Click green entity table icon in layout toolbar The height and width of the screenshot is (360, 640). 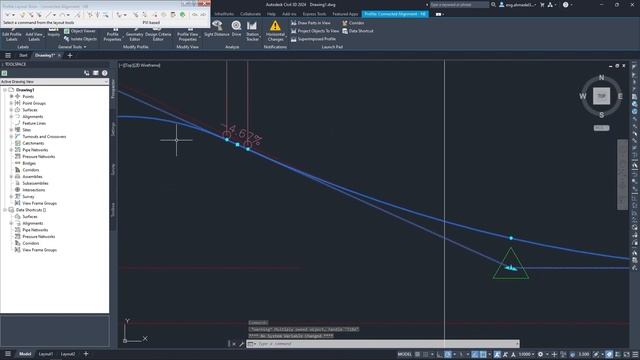(183, 15)
